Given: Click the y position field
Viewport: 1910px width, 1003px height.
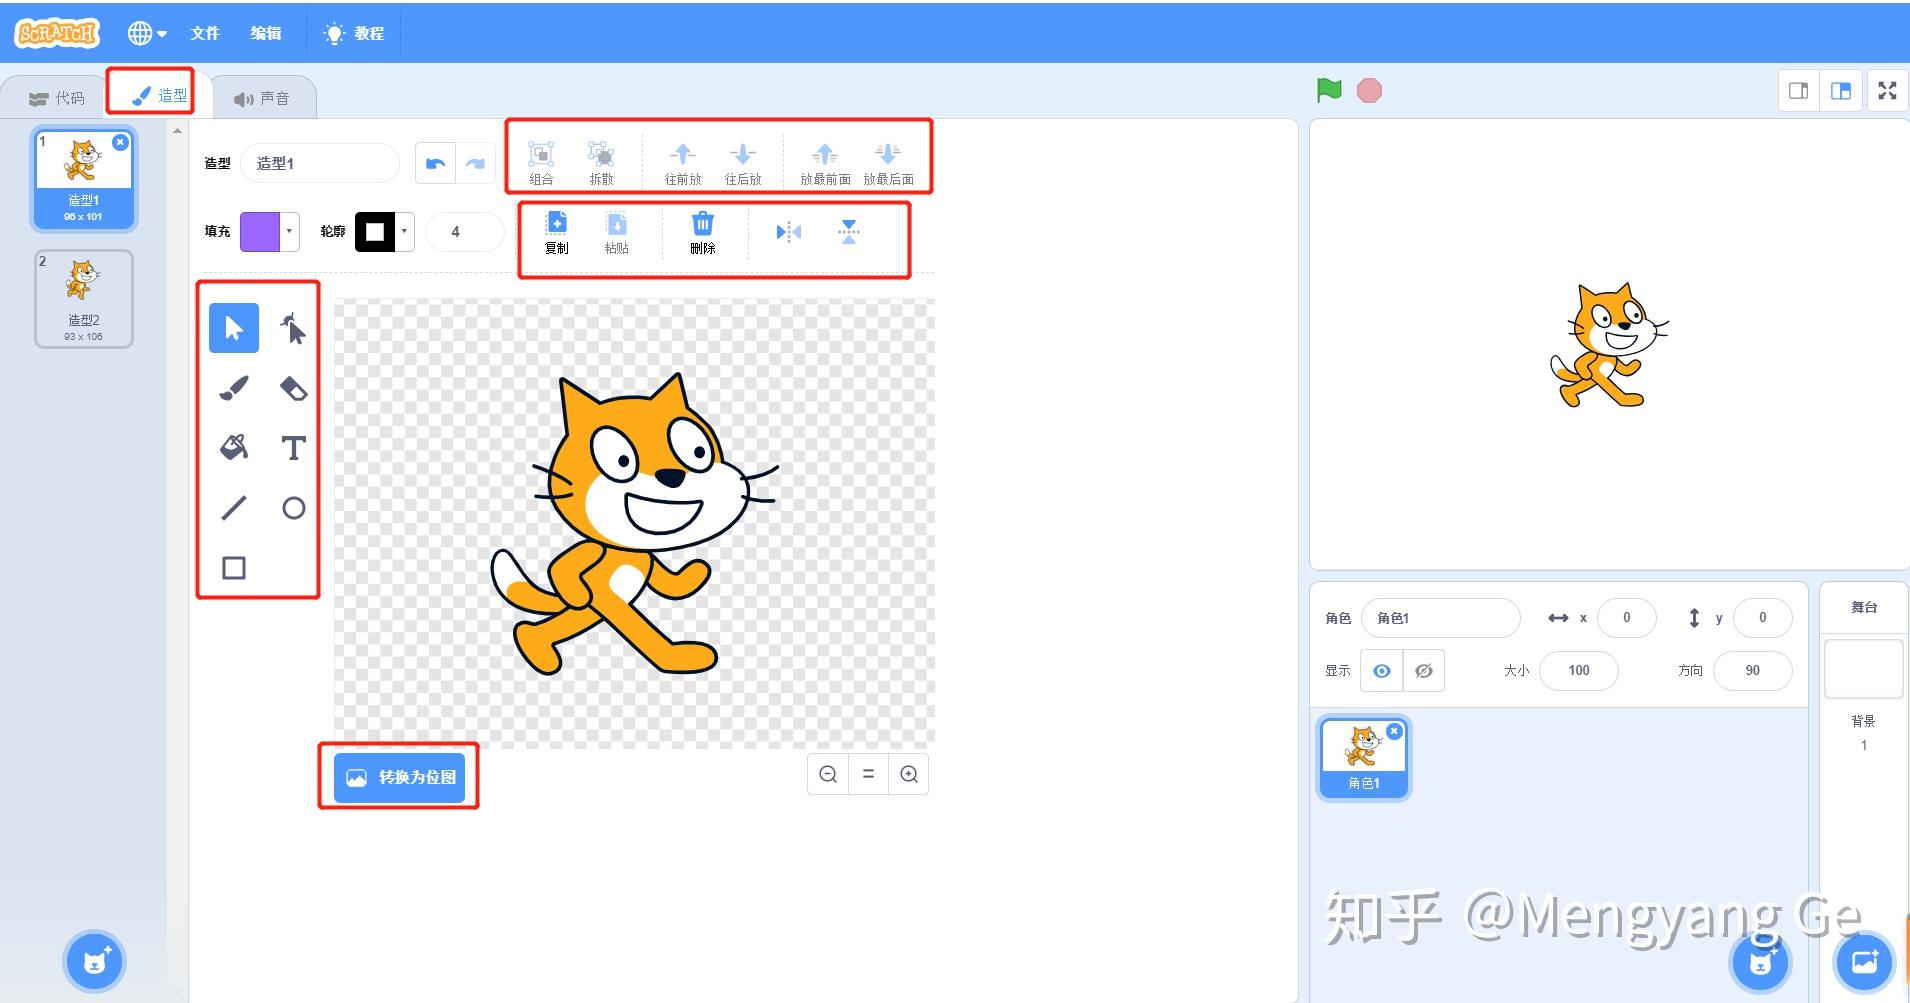Looking at the screenshot, I should tap(1763, 618).
